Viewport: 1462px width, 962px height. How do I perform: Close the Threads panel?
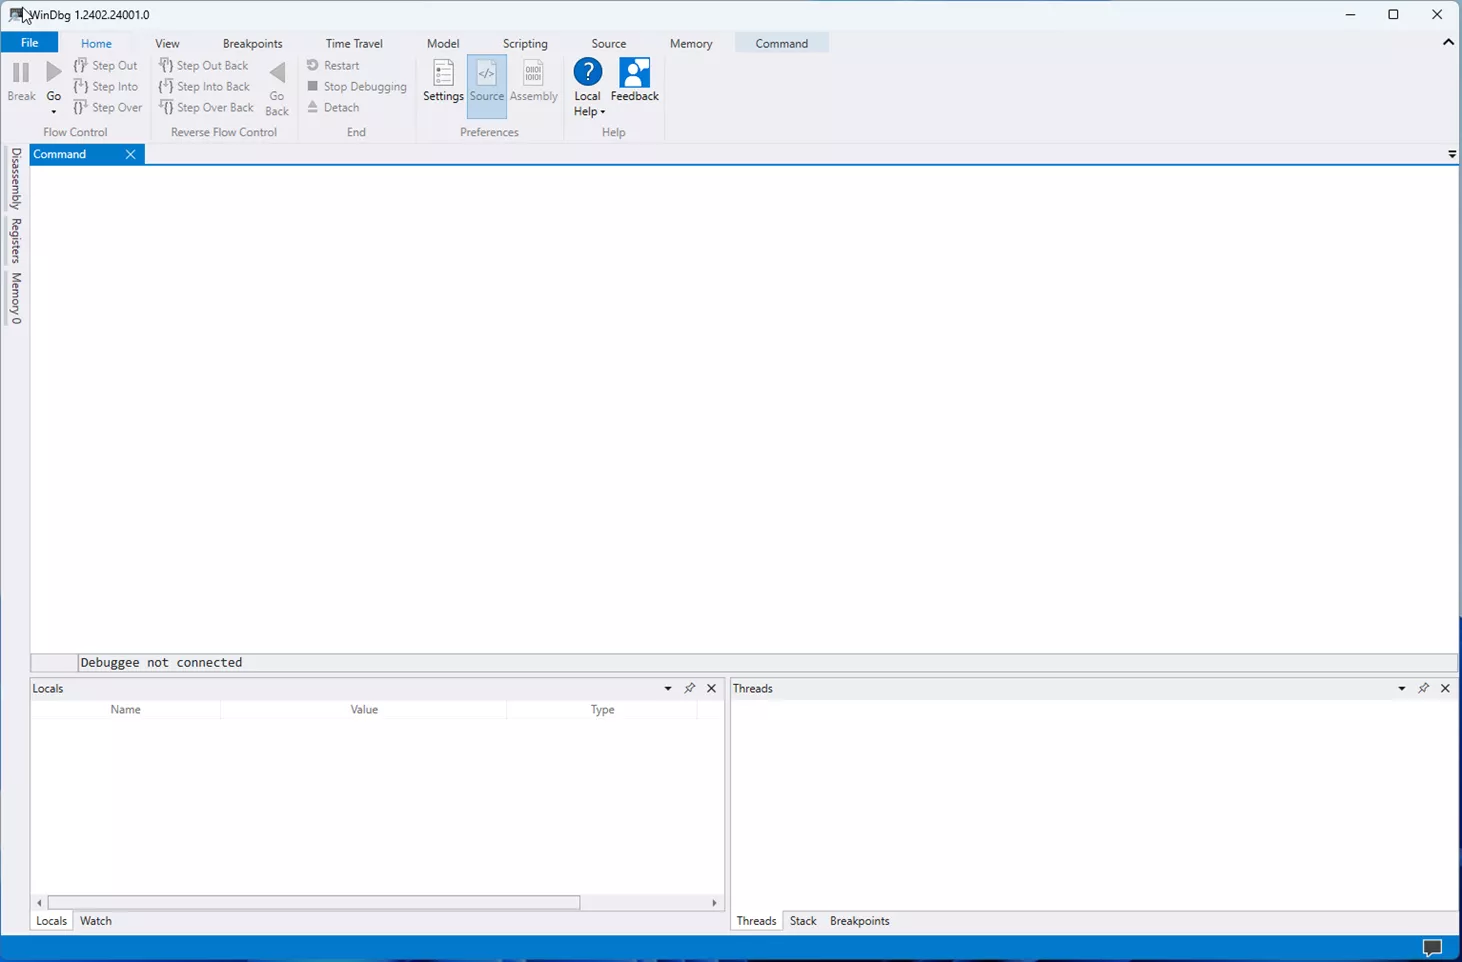coord(1446,688)
